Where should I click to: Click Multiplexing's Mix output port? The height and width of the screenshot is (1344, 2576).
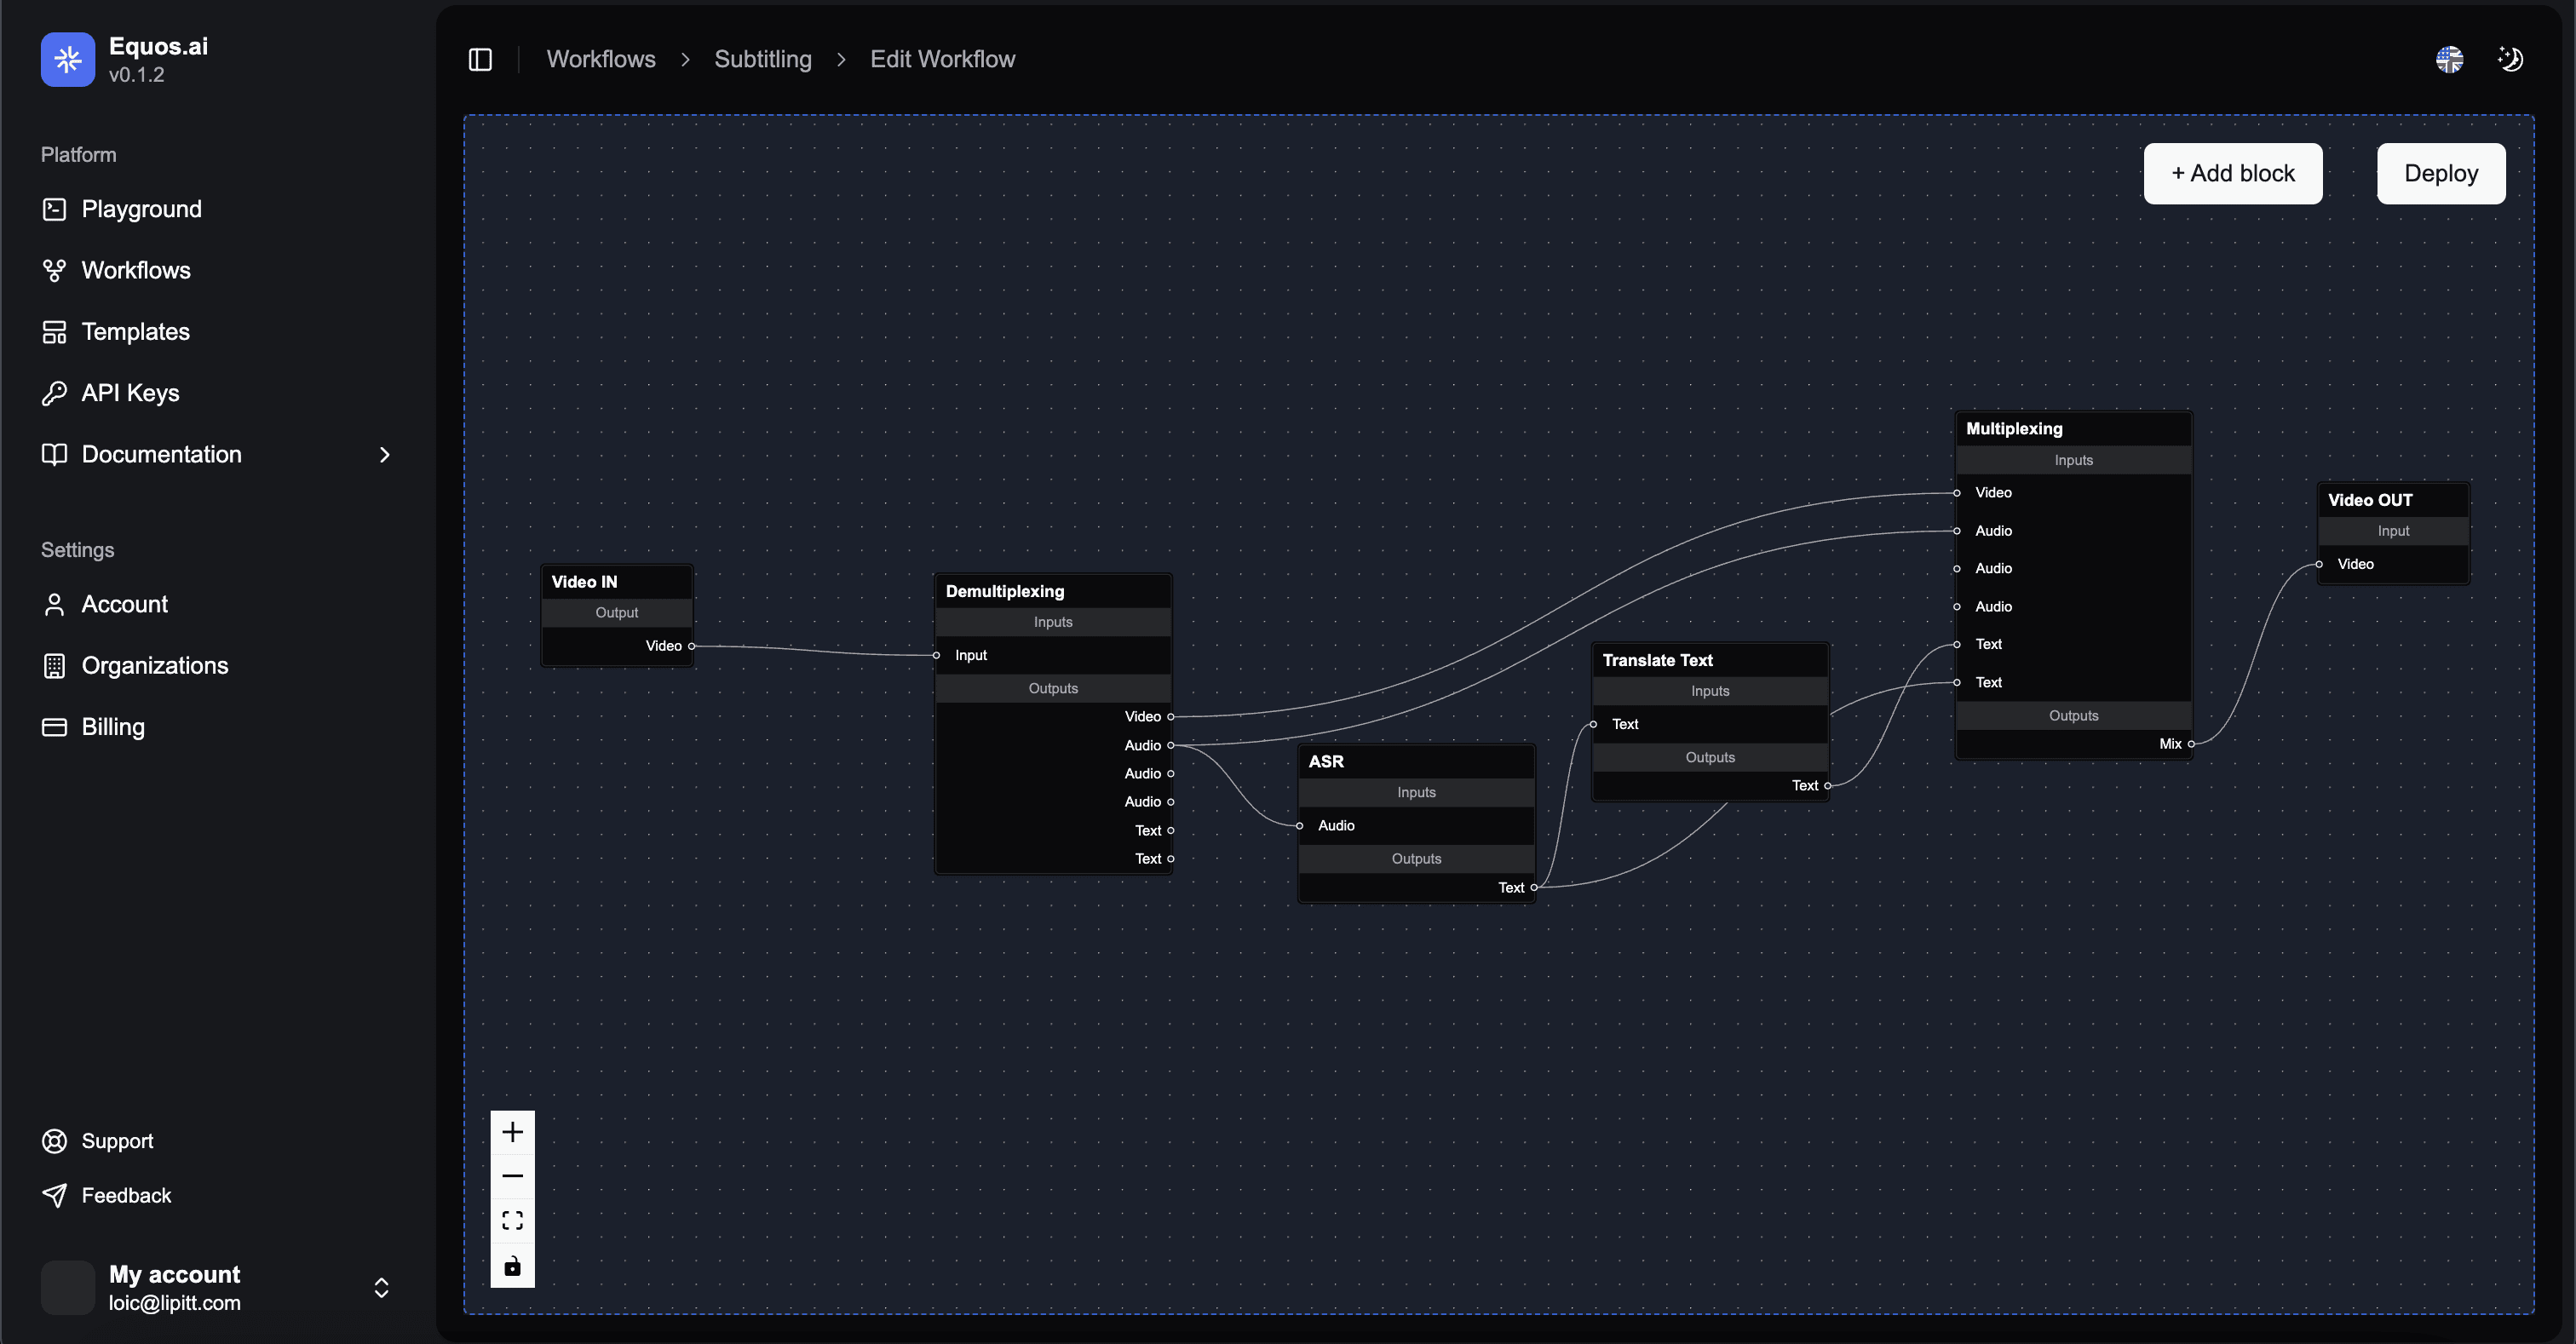pyautogui.click(x=2190, y=743)
